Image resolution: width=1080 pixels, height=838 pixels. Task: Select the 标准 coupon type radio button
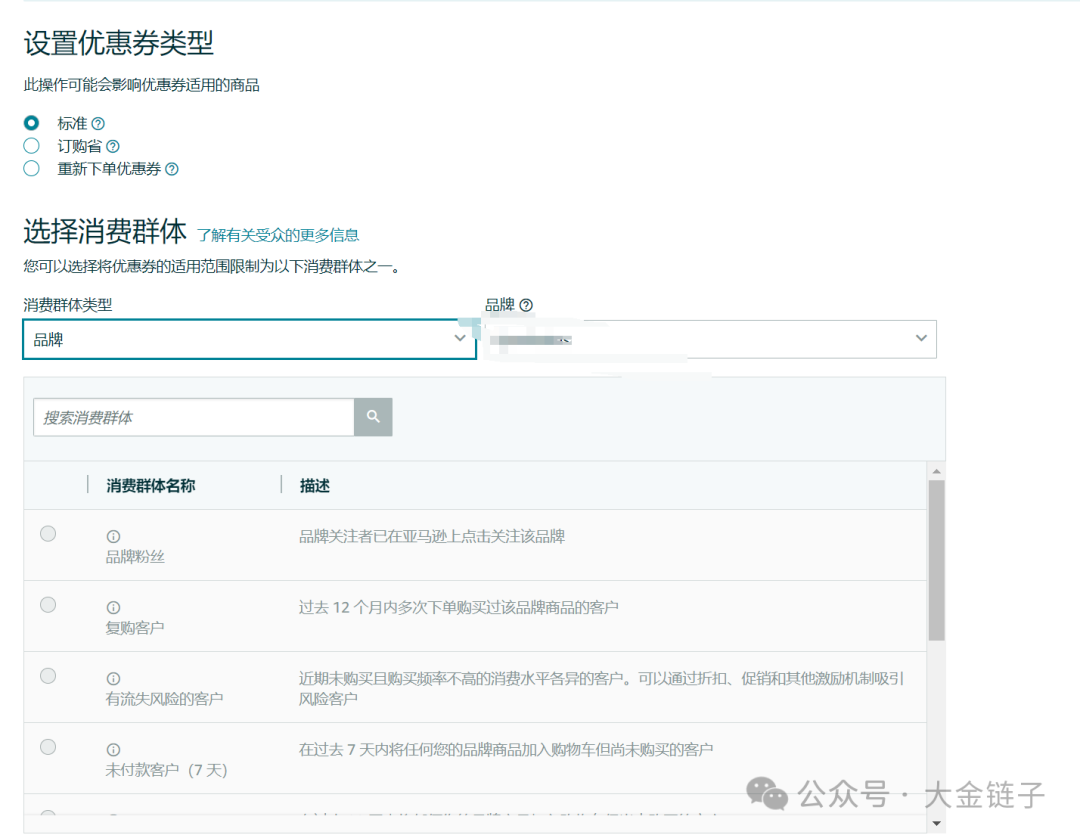31,122
